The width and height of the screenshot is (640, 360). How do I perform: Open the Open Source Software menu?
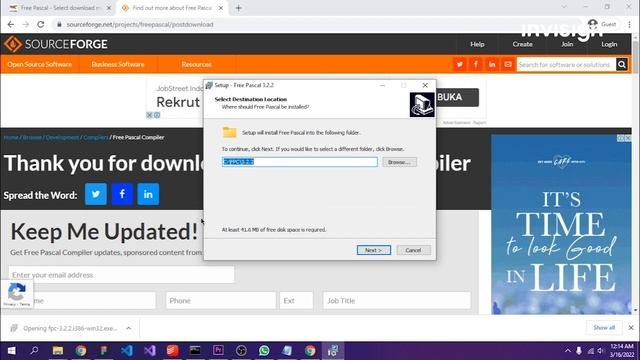tap(40, 64)
